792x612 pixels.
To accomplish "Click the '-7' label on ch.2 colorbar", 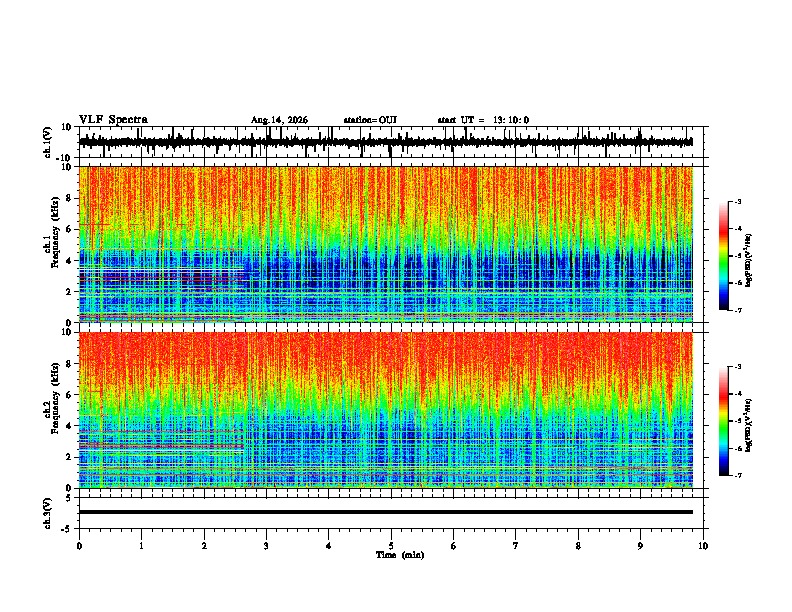I will tap(738, 475).
